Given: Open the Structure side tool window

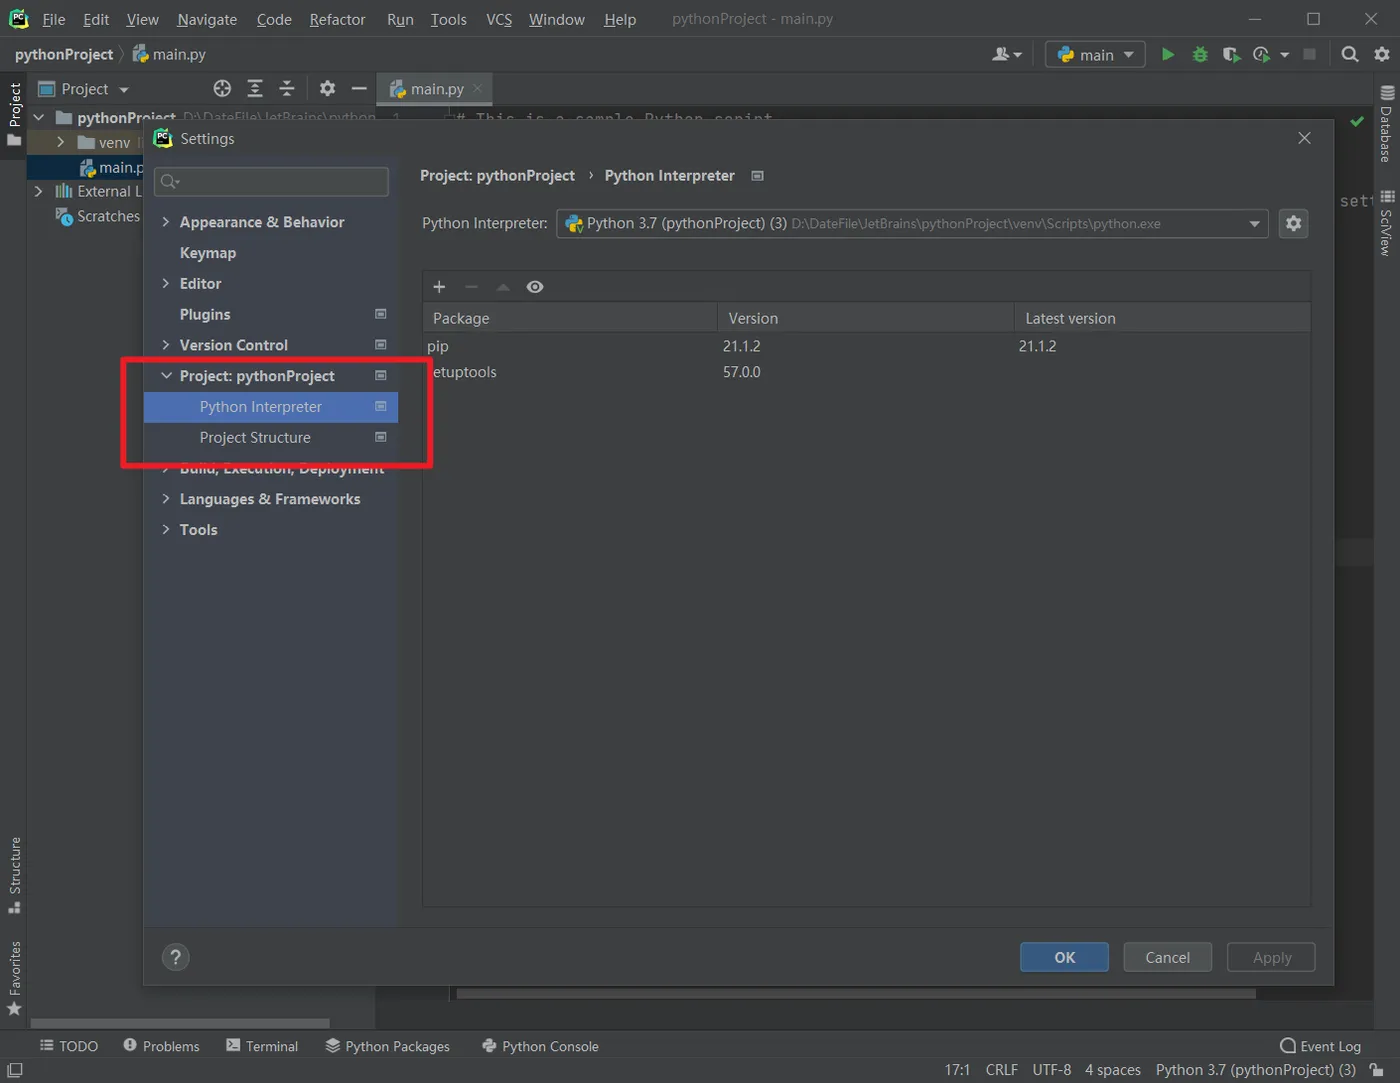Looking at the screenshot, I should 14,875.
